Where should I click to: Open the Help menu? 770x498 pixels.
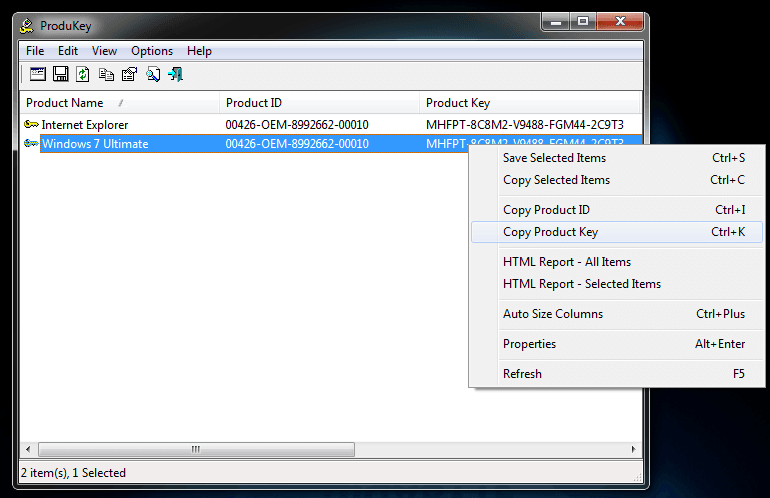[199, 51]
